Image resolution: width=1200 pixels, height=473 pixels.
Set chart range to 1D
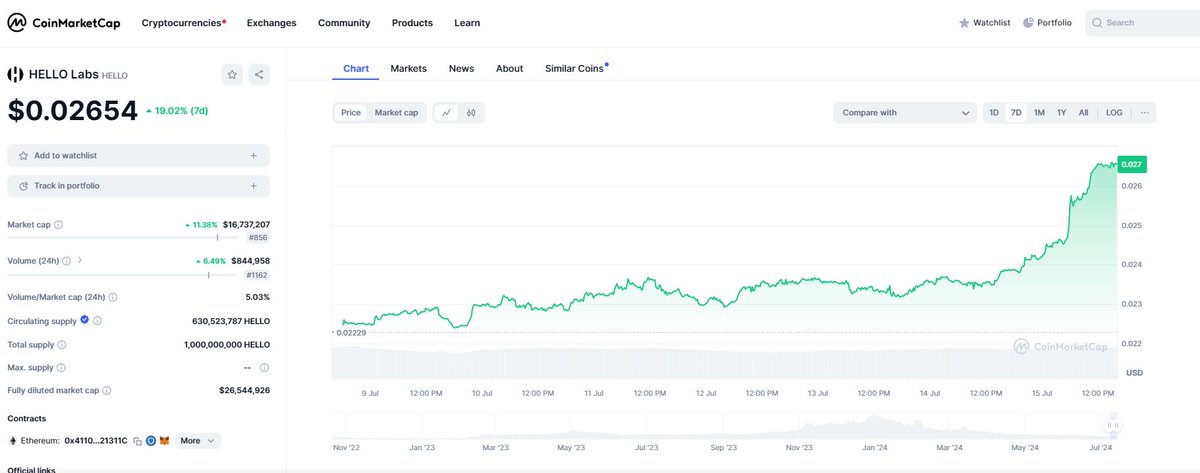click(x=994, y=113)
